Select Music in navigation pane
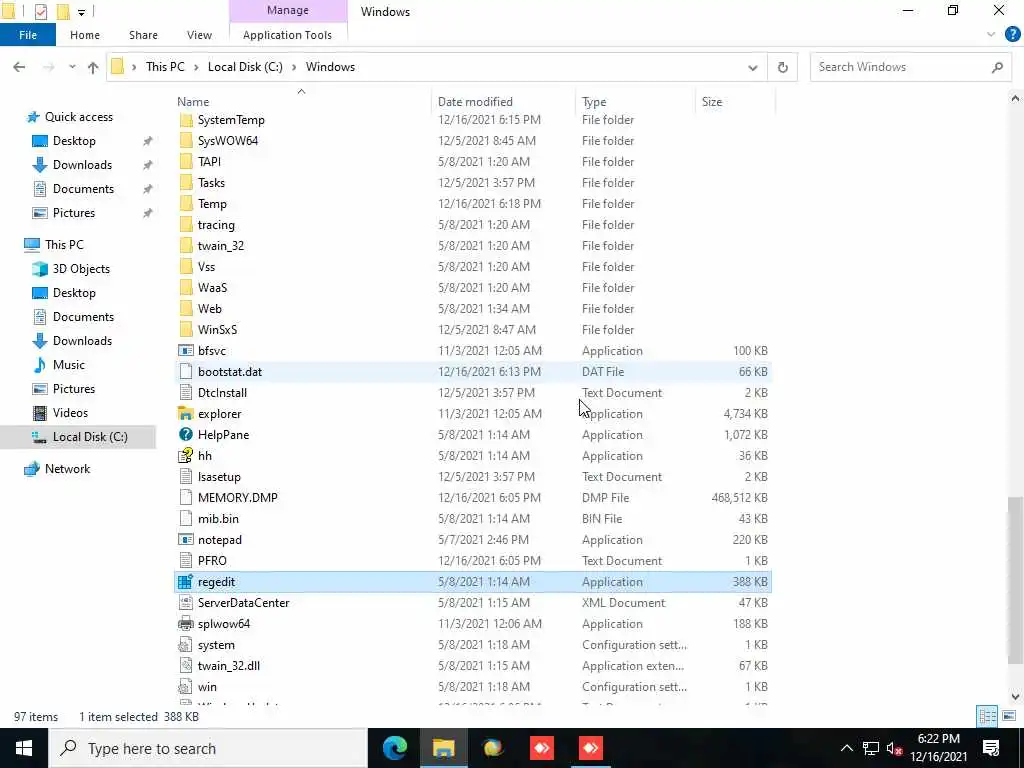 69,365
